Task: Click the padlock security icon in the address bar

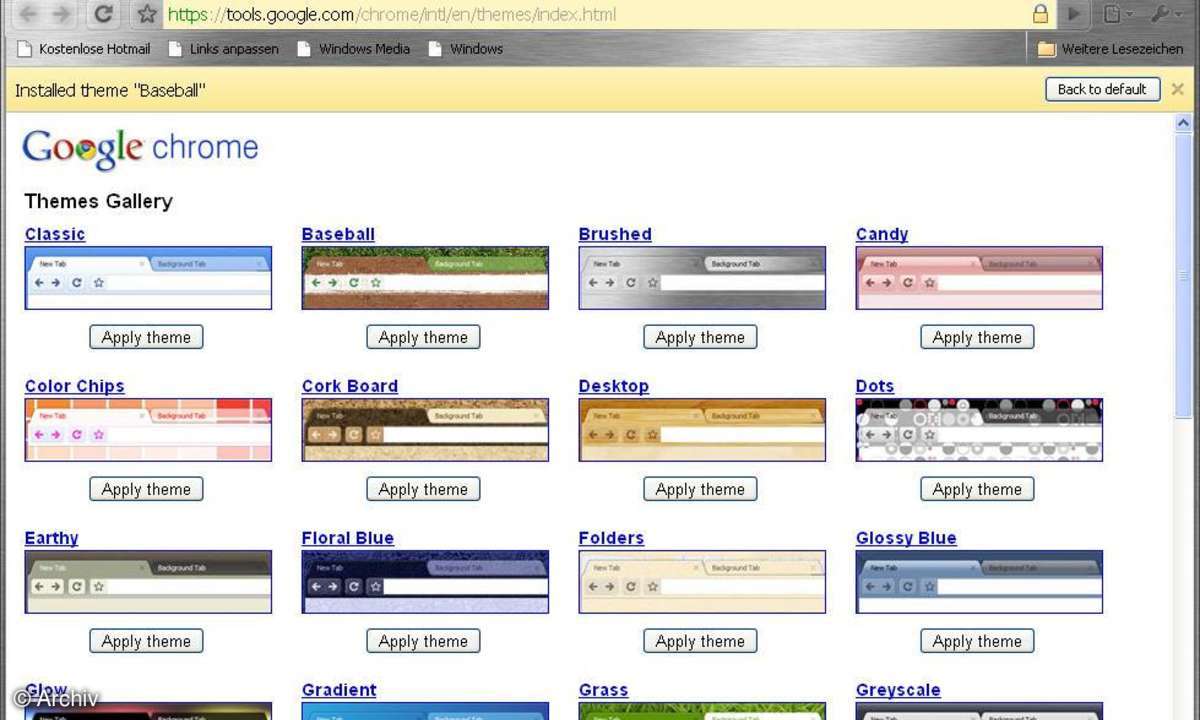Action: coord(1040,14)
